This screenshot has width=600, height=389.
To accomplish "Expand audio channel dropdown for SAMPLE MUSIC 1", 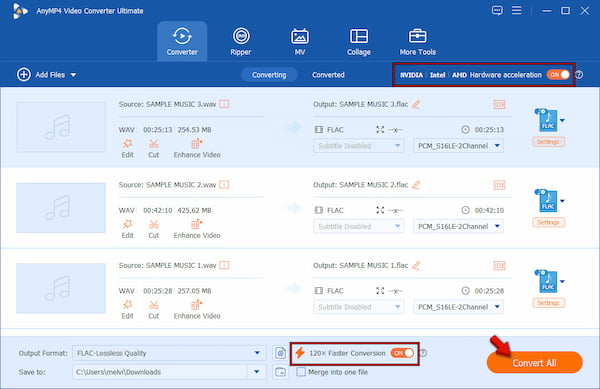I will coord(458,307).
